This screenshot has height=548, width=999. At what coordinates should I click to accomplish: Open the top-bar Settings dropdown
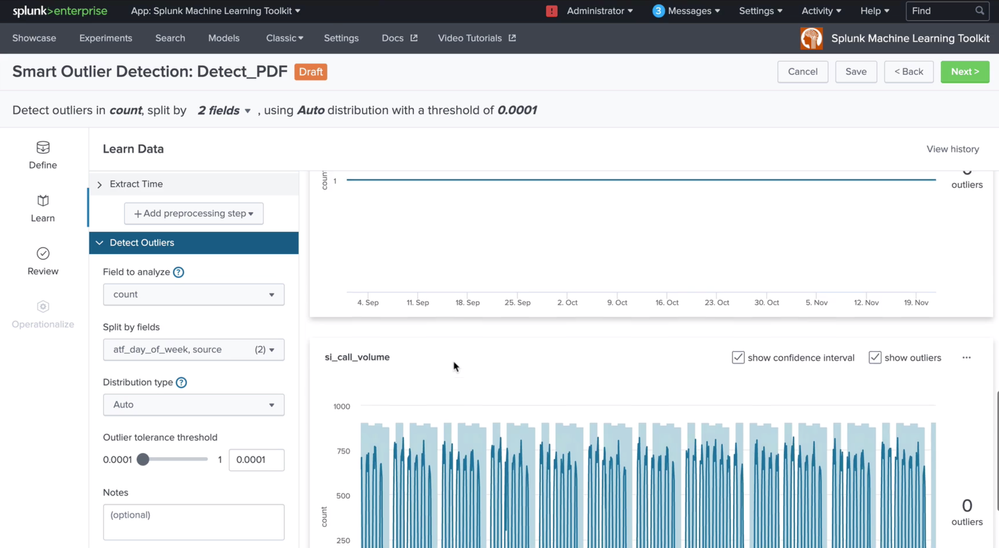point(760,11)
